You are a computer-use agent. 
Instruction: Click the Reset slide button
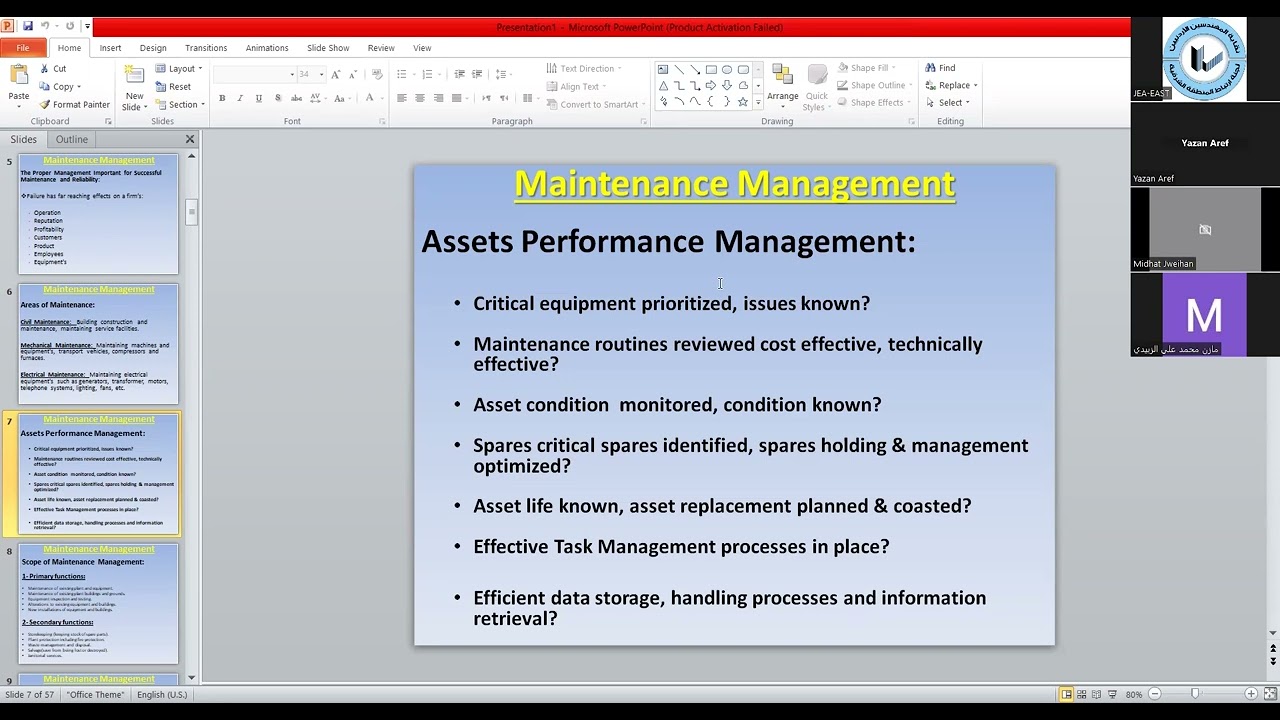173,87
